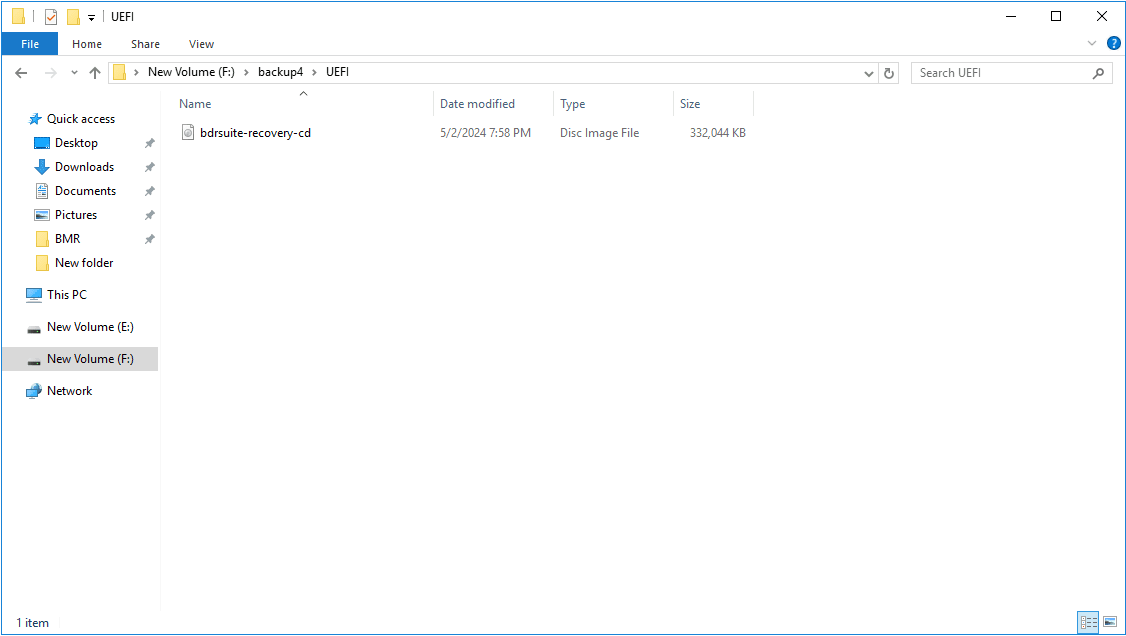
Task: Click the Properties quick access toolbar icon
Action: point(50,17)
